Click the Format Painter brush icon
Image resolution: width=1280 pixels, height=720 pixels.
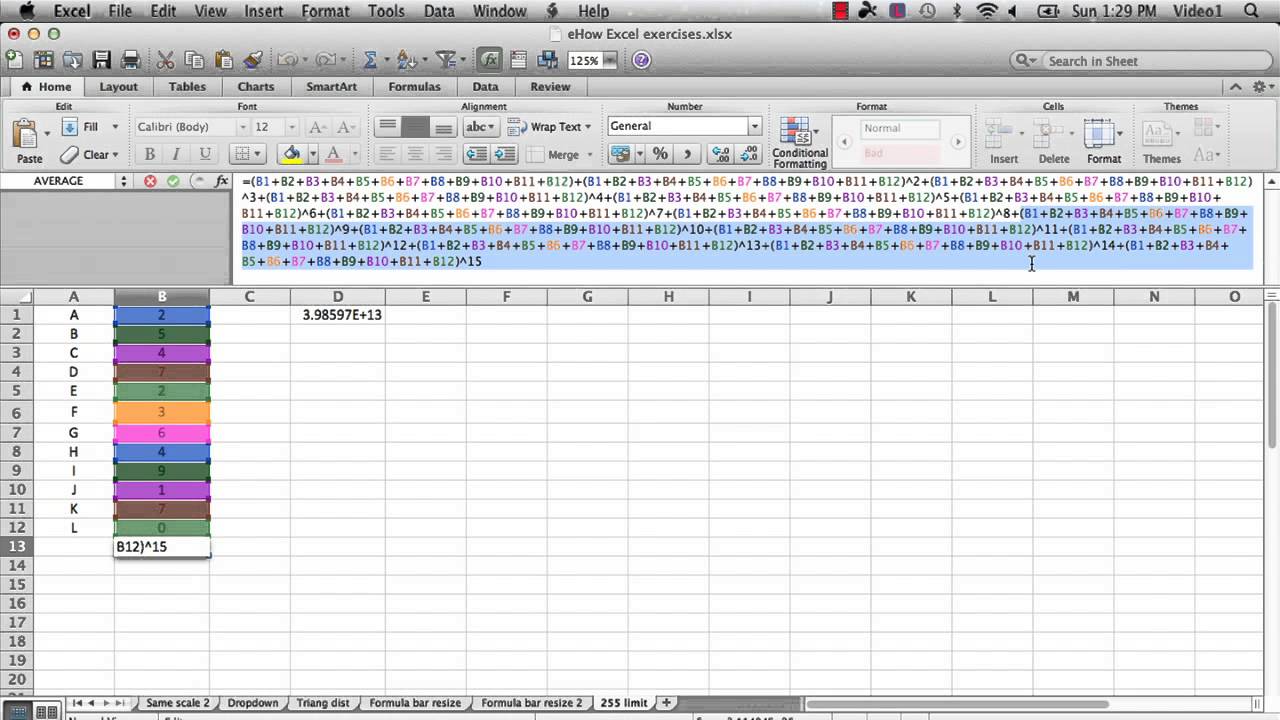[x=252, y=60]
